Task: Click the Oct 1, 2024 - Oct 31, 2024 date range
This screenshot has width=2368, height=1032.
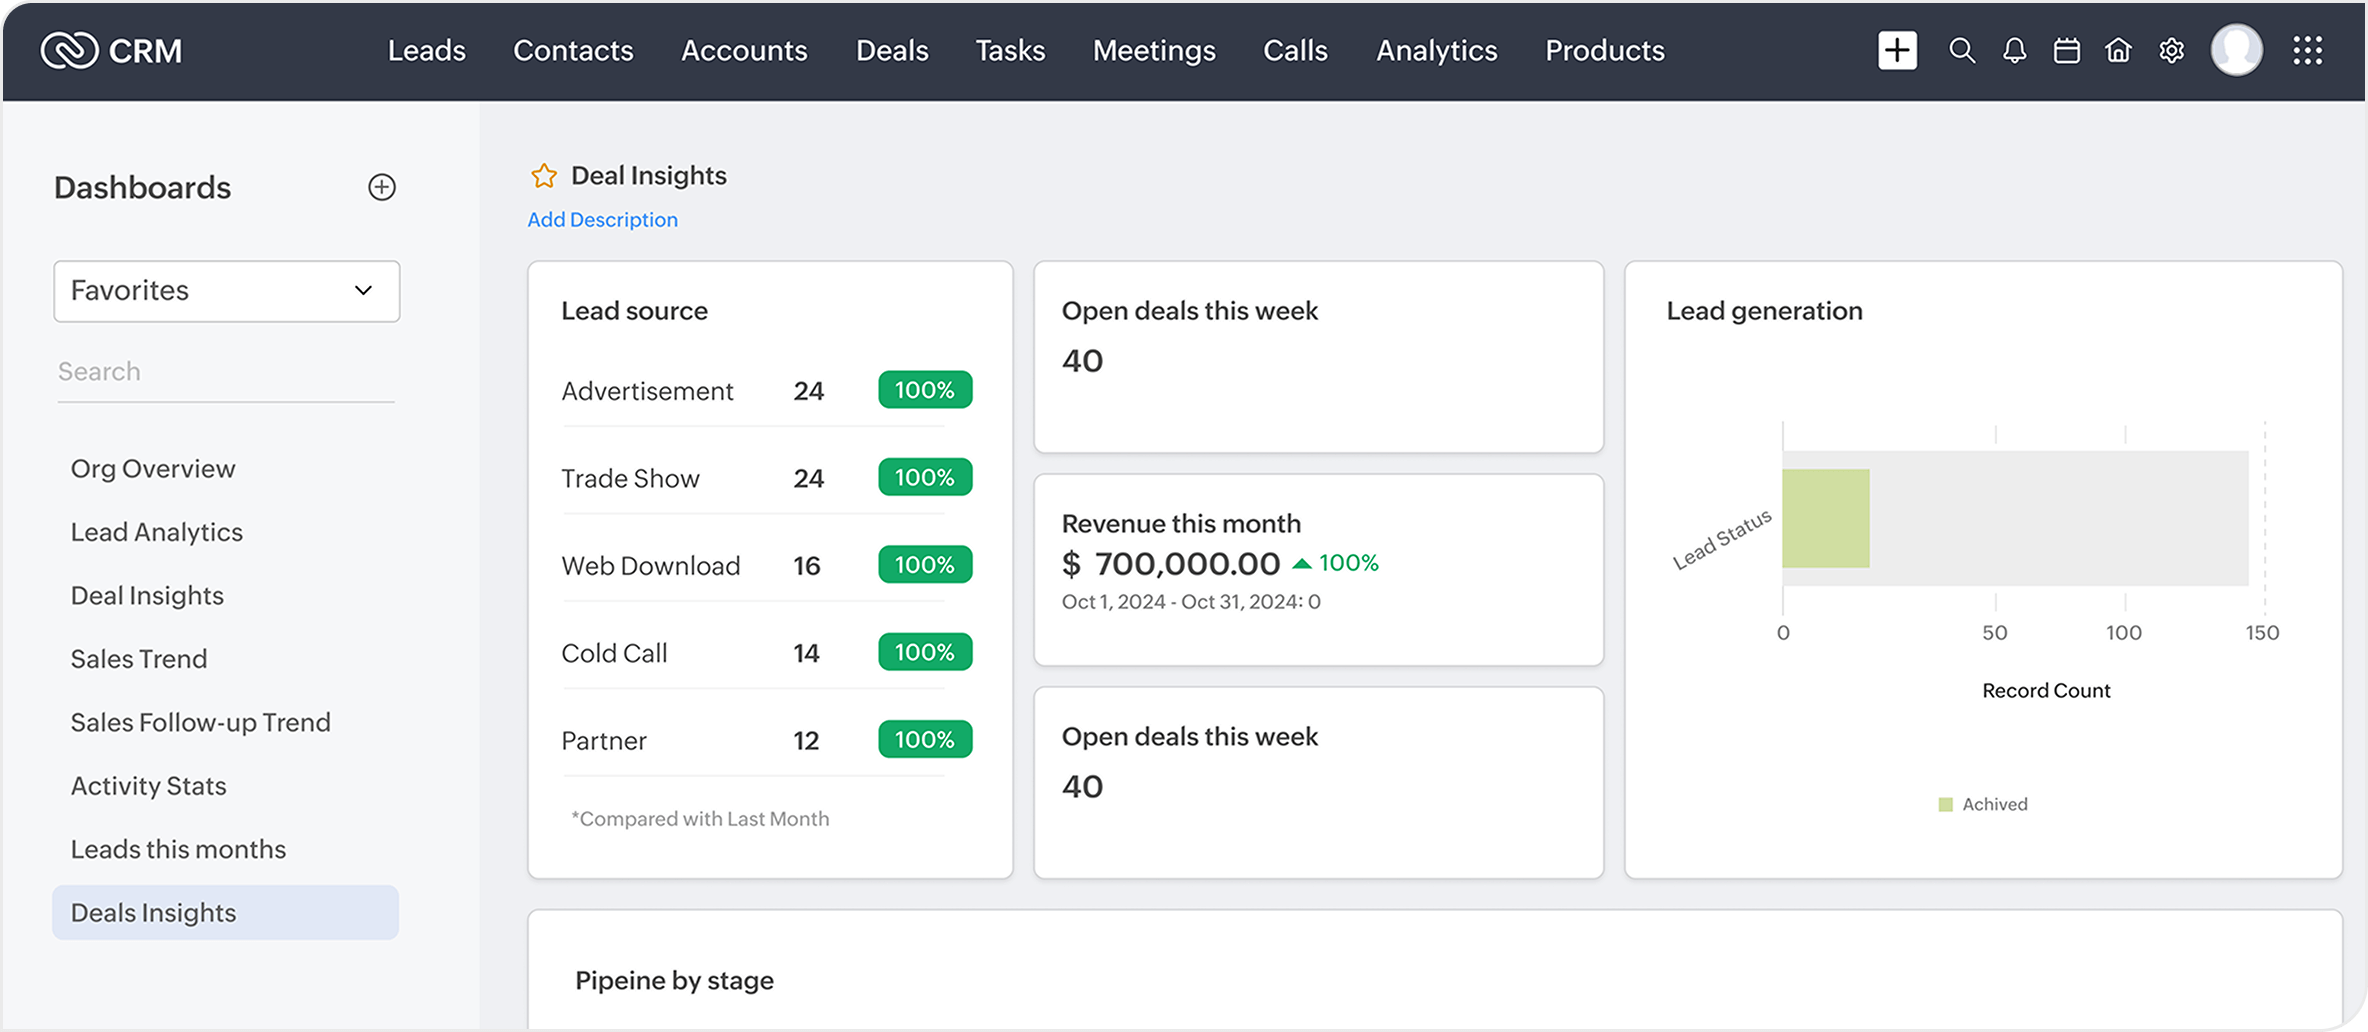Action: coord(1191,602)
